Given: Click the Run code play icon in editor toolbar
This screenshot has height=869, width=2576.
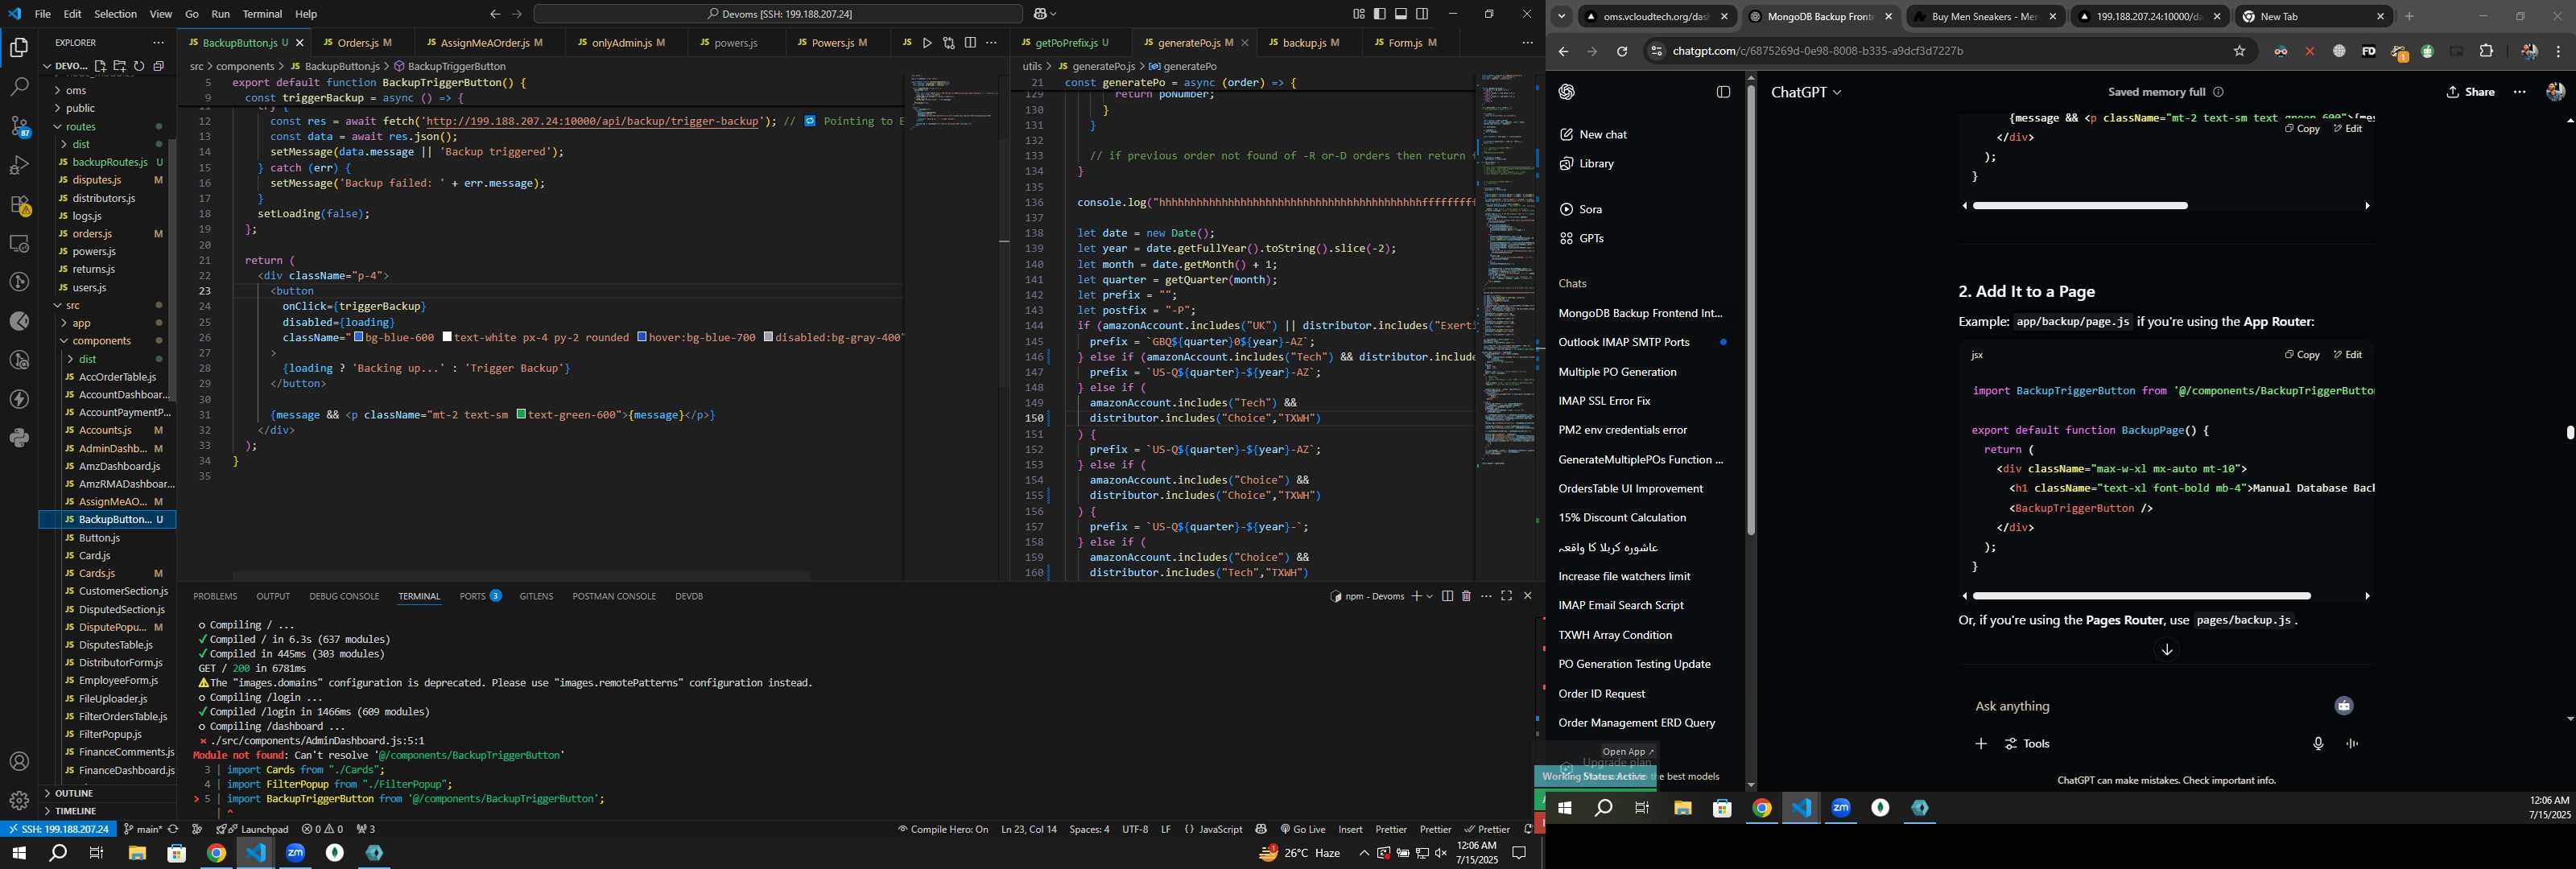Looking at the screenshot, I should click(928, 43).
